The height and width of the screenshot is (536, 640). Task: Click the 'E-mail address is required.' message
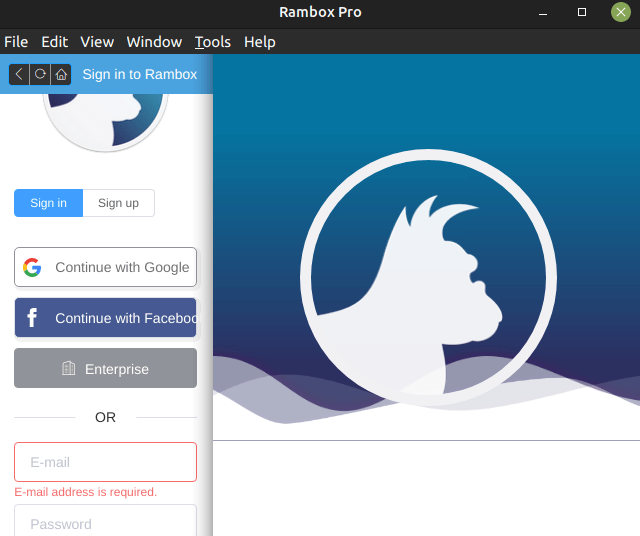coord(86,492)
